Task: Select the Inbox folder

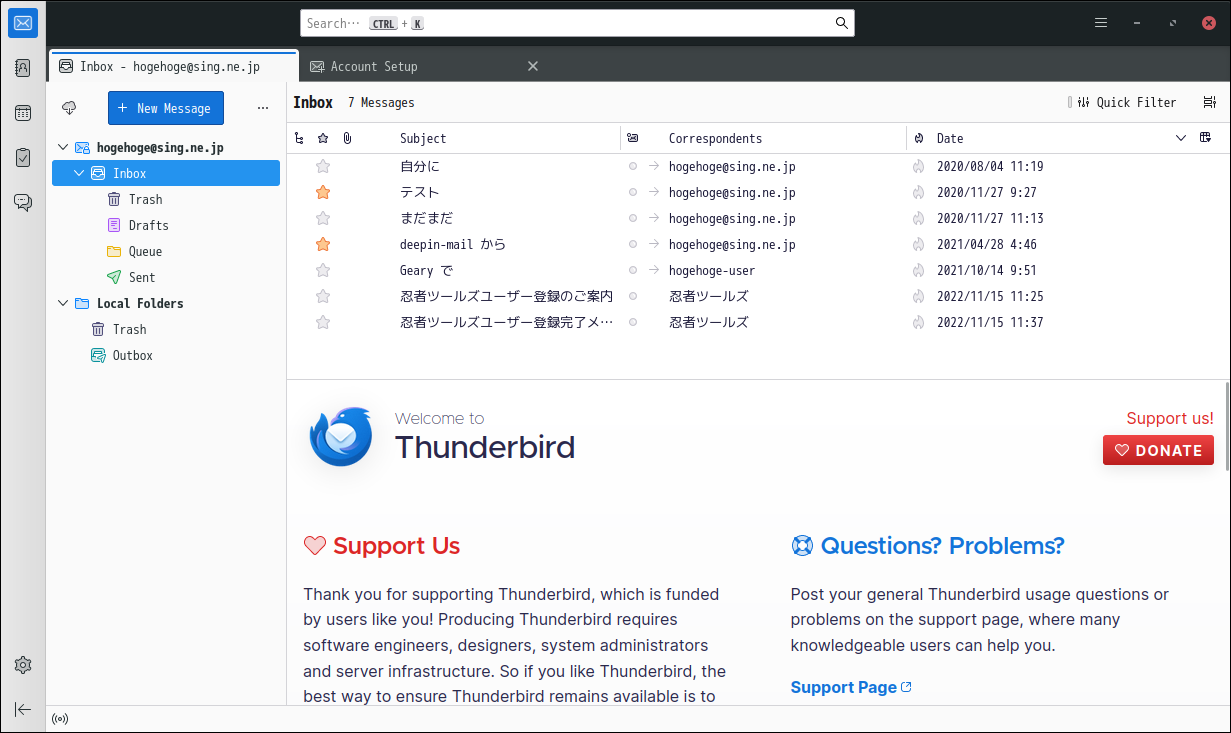Action: coord(166,173)
